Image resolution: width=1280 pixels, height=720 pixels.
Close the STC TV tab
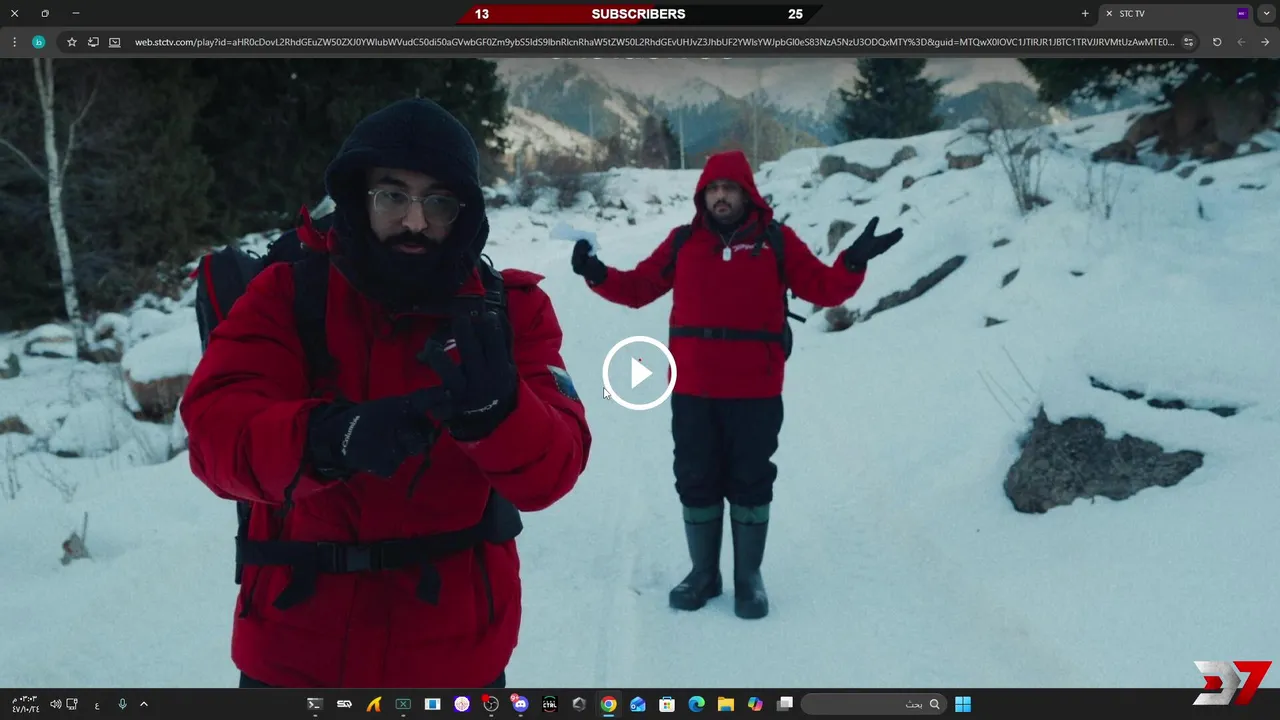click(1109, 14)
